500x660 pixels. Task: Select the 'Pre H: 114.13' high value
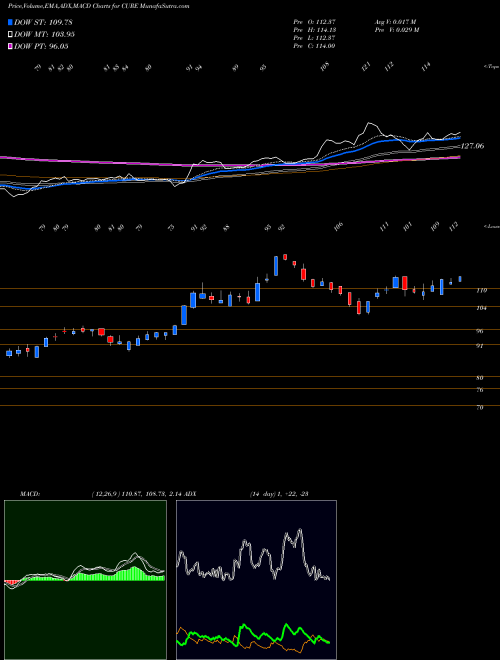click(314, 30)
